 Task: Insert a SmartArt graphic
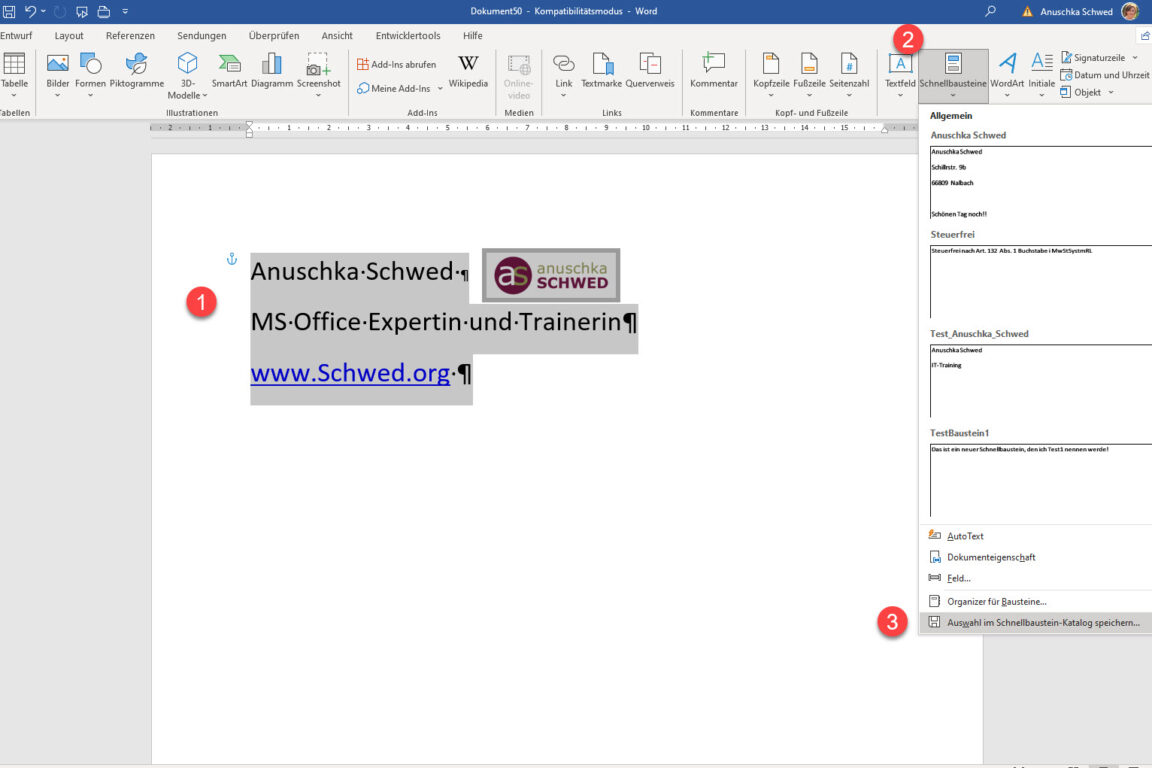(229, 70)
